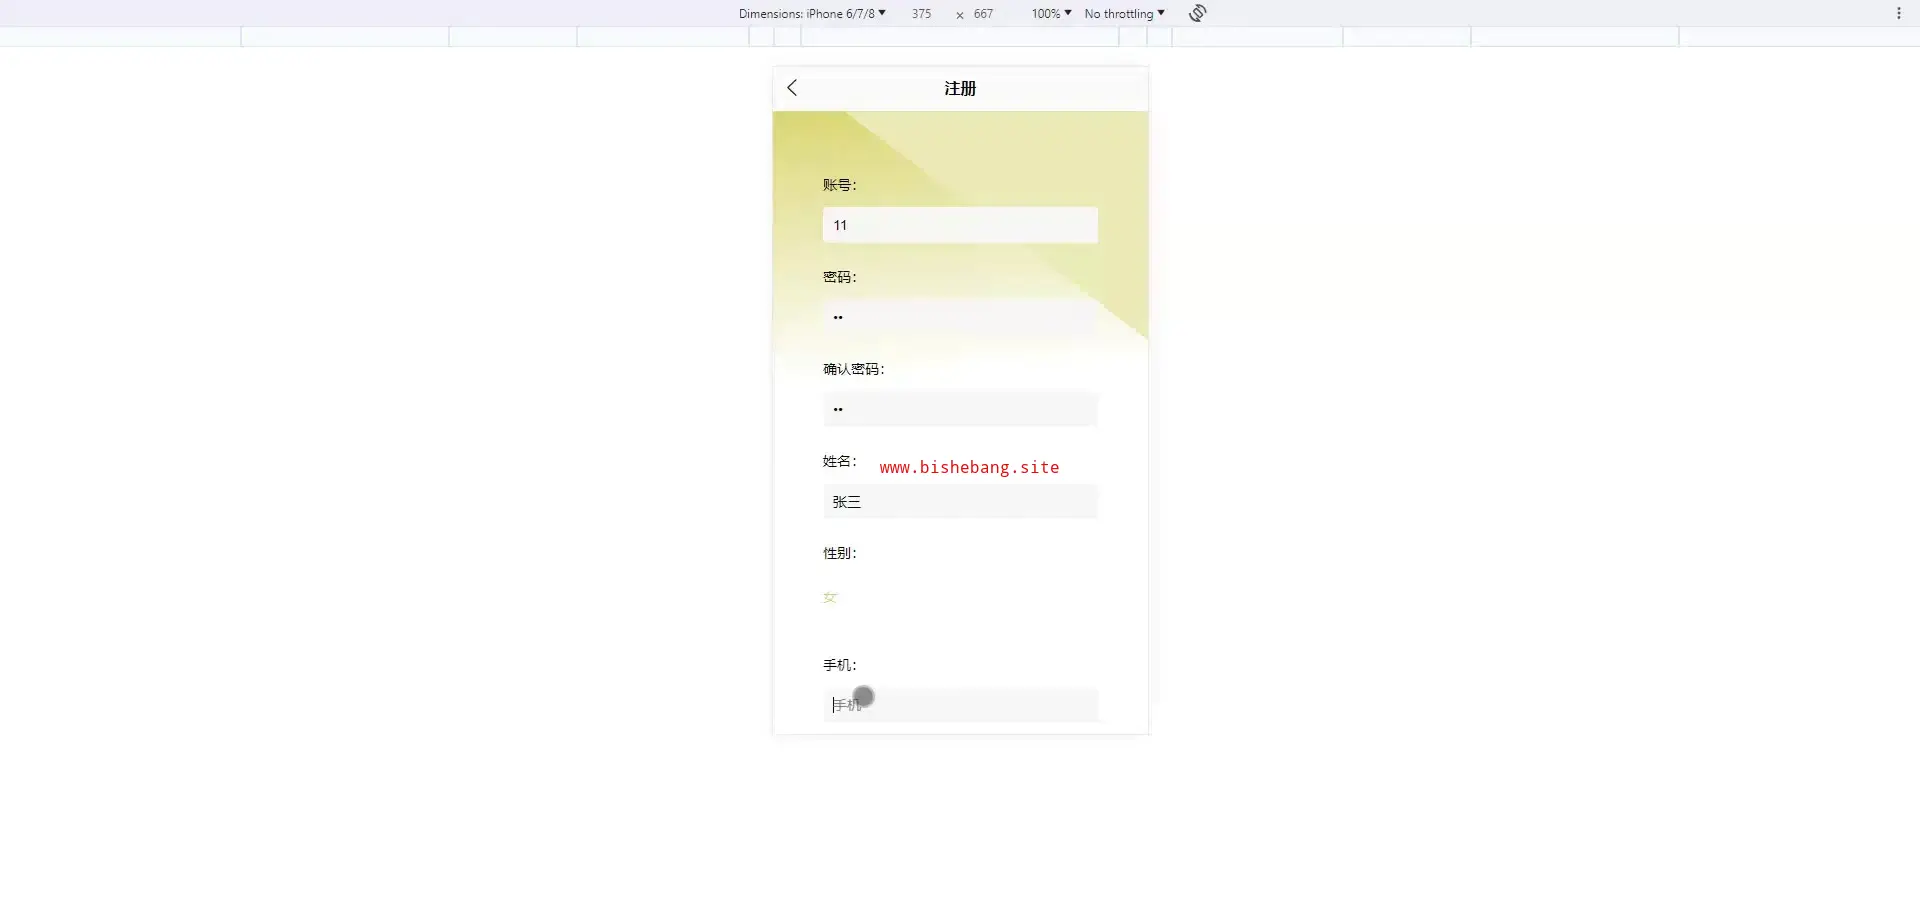Focus the 姓名 field containing 张三

(960, 501)
